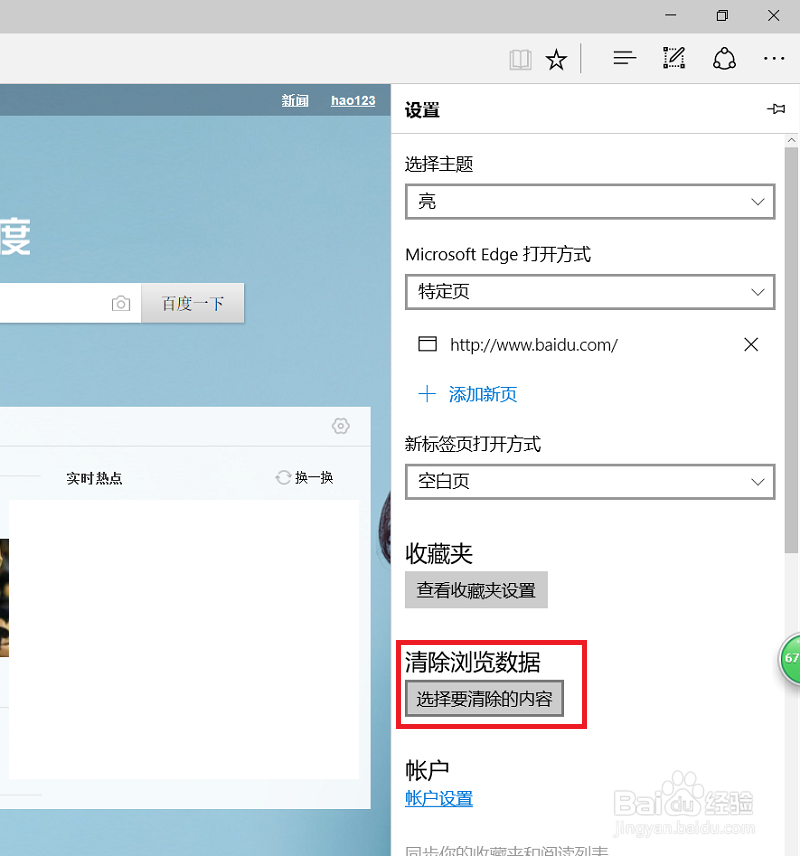Click 查看收藏夹设置 button
The image size is (800, 856).
point(476,590)
